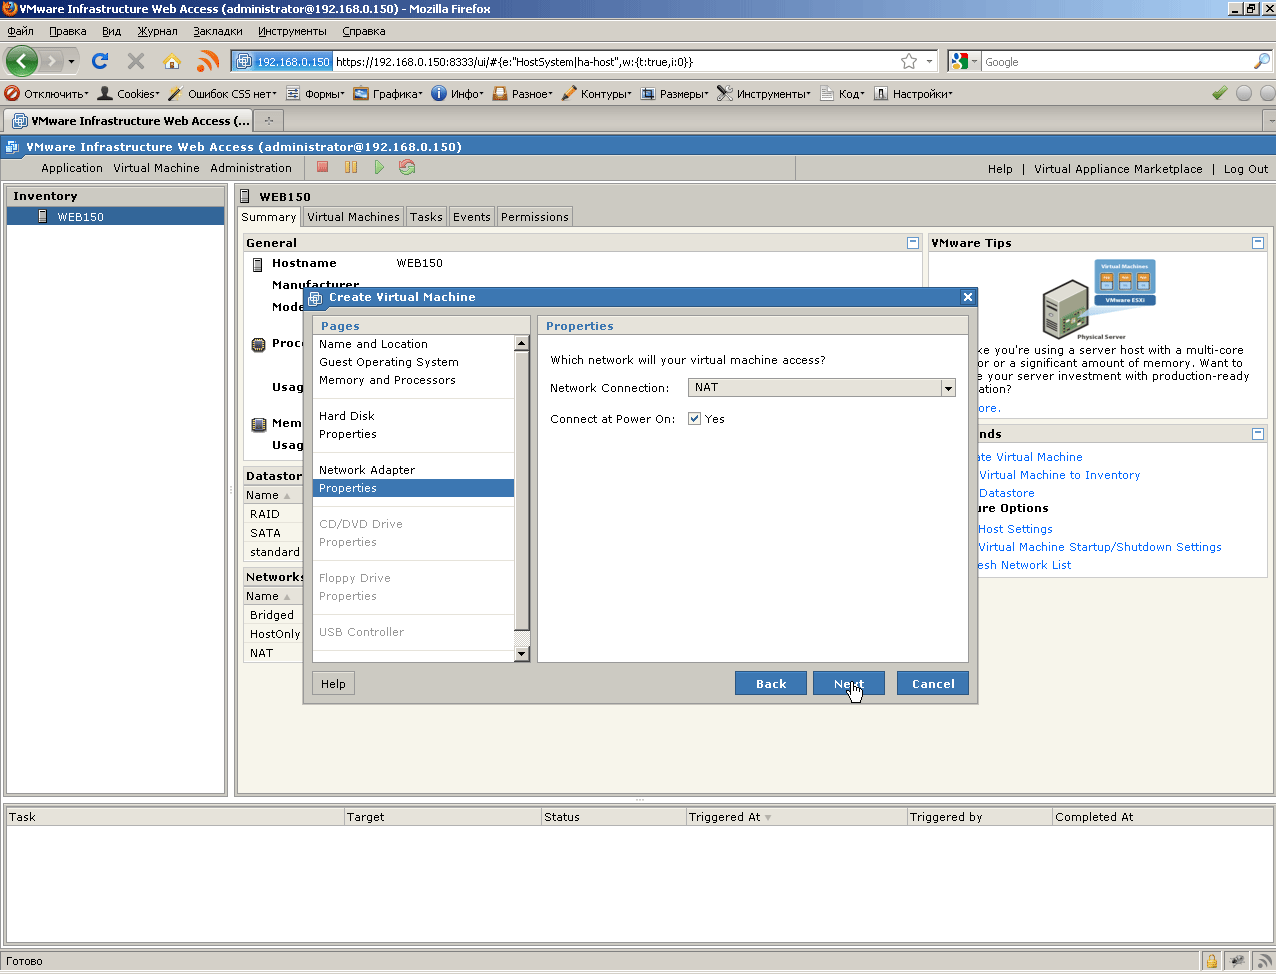Click the lock icon in status bar
This screenshot has width=1276, height=974.
pyautogui.click(x=1212, y=961)
